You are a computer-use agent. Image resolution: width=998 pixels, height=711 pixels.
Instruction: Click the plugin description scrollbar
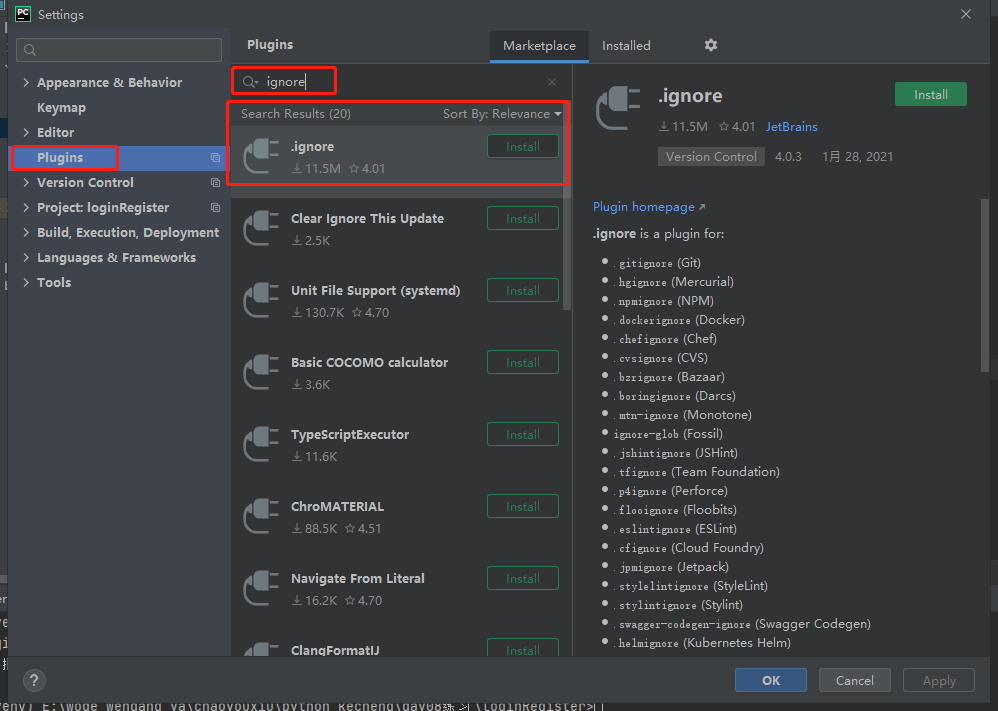click(x=985, y=285)
